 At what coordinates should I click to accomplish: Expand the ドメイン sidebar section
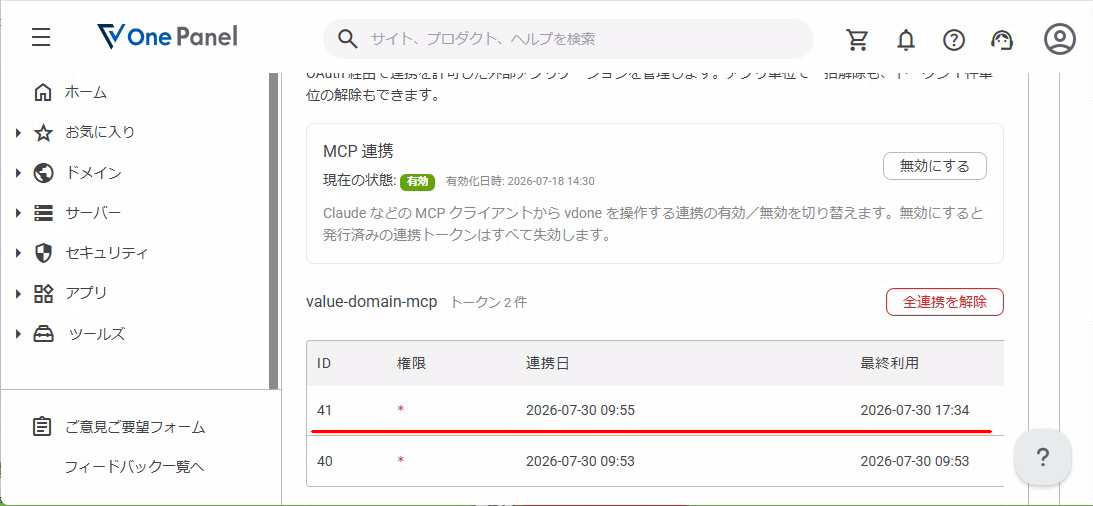[x=18, y=172]
